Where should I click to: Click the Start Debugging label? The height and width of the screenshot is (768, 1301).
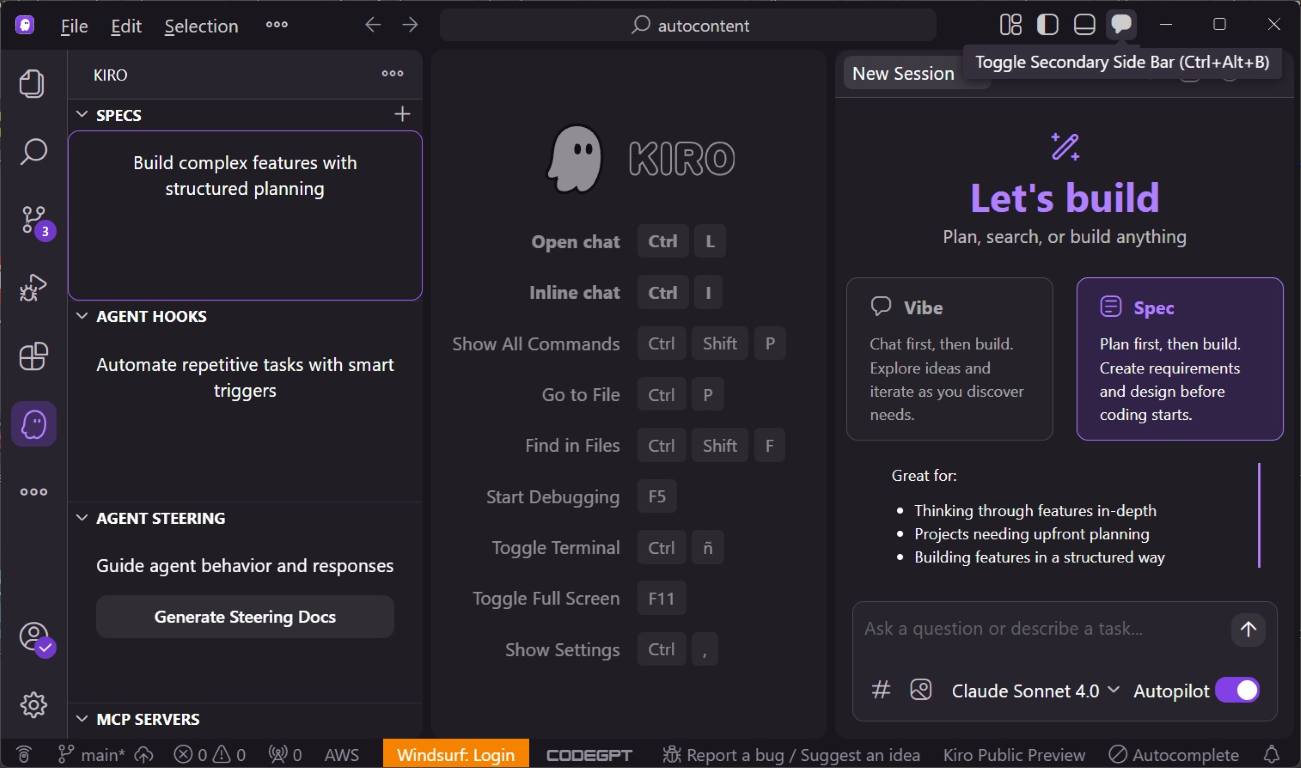point(553,497)
